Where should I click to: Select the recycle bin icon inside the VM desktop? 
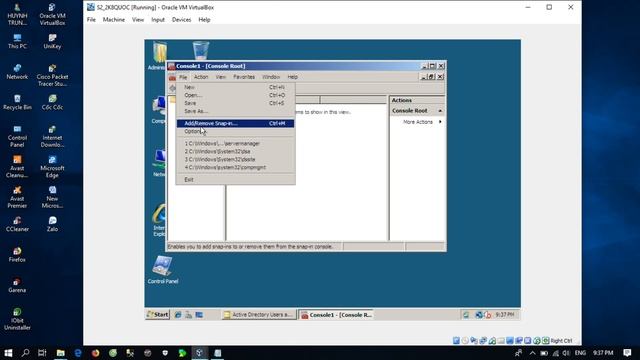(x=200, y=51)
